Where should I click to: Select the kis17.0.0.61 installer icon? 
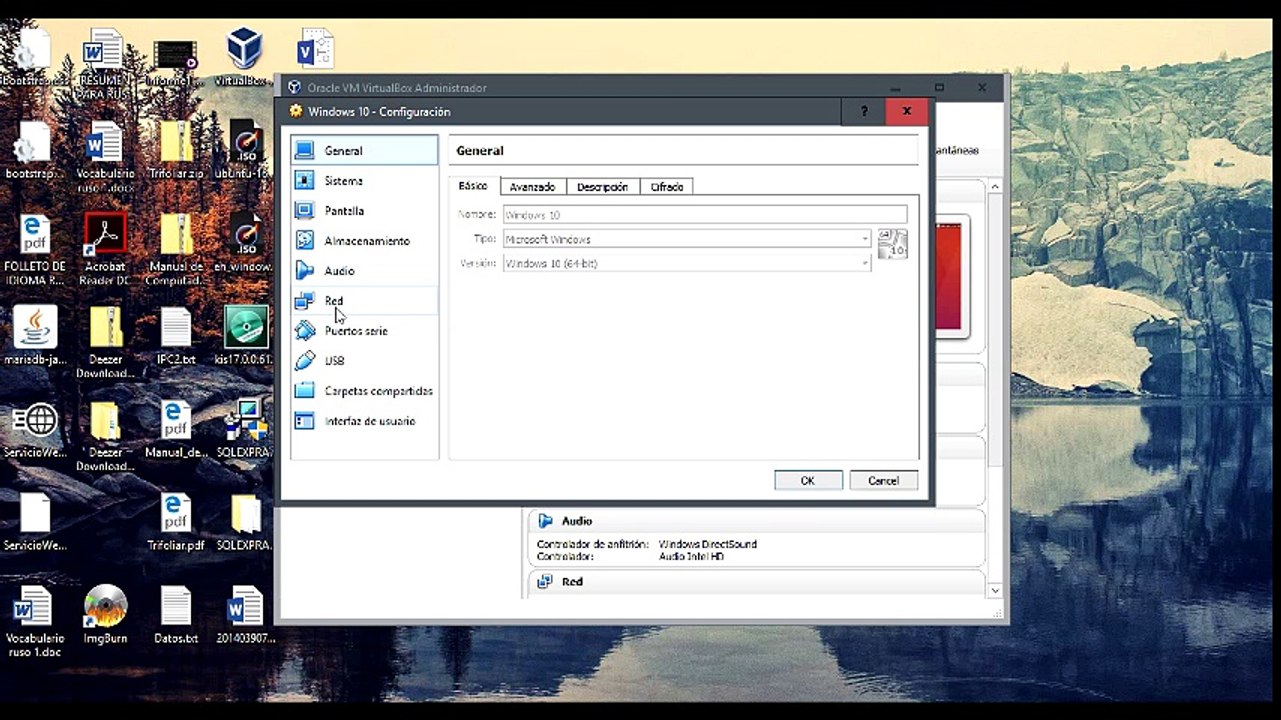coord(245,337)
